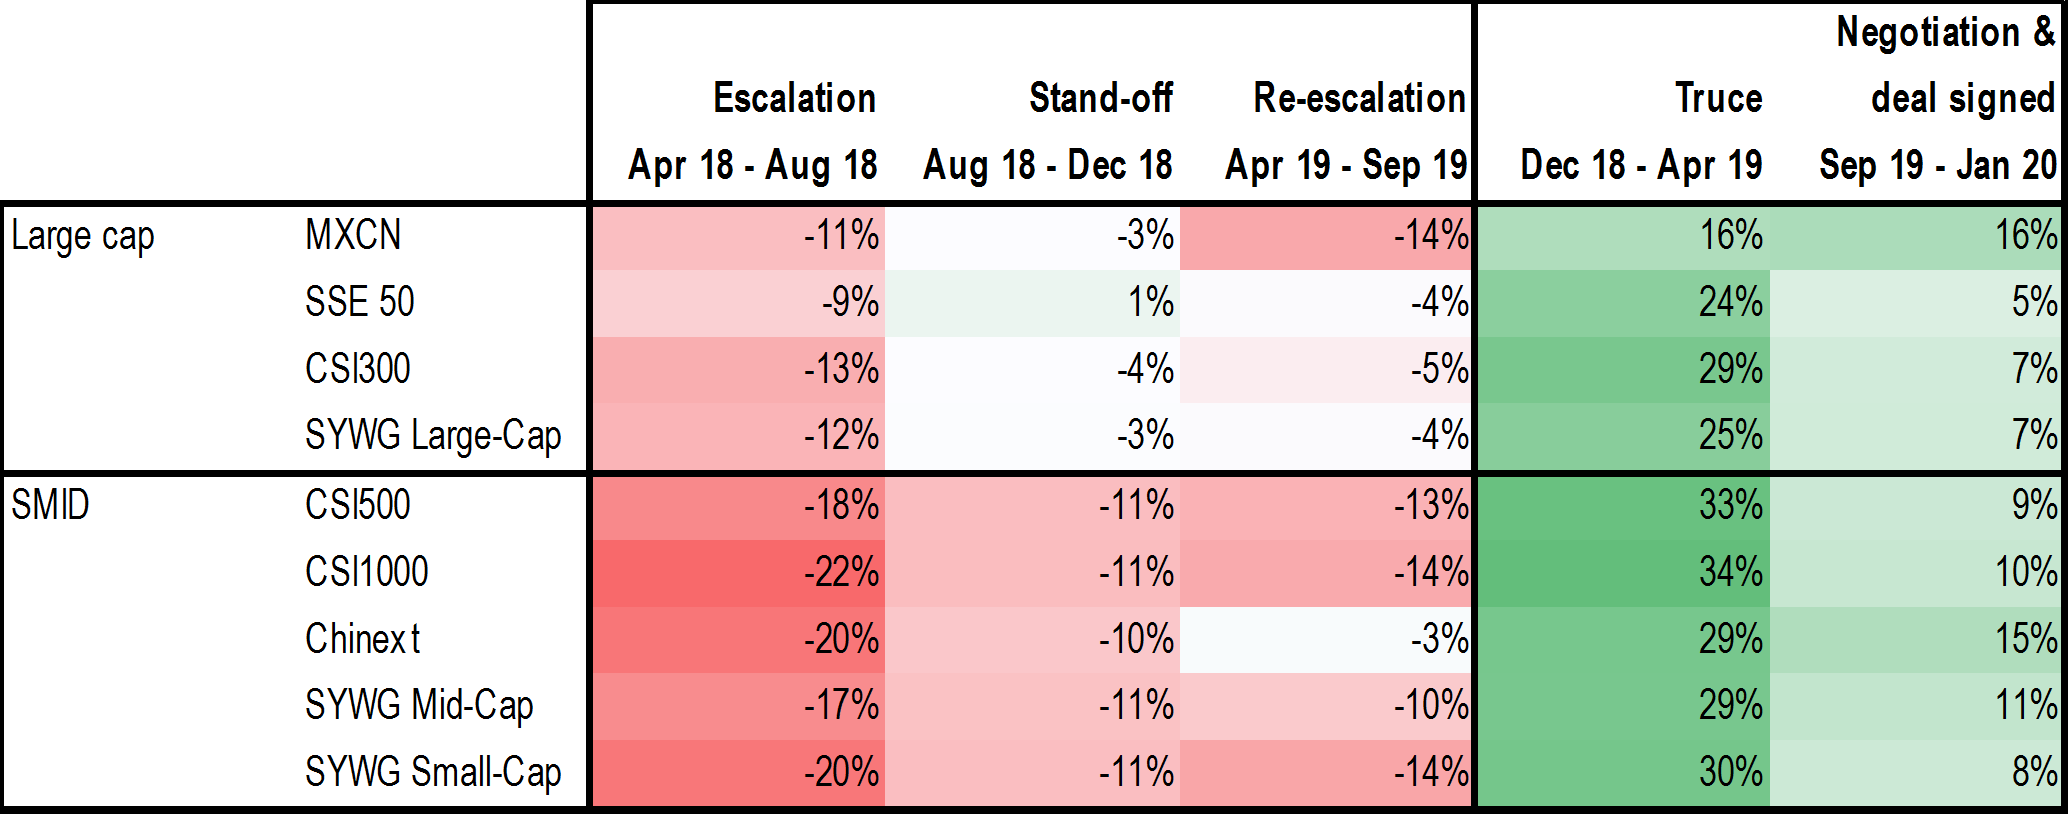Click the Negotiation & deal signed header
Viewport: 2069px width, 815px height.
tap(1945, 65)
